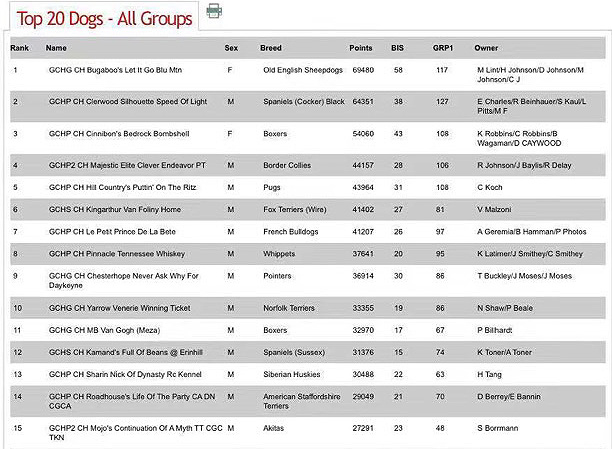Click the Spaniels (Cocker) Black breed cell
612x449 pixels.
pyautogui.click(x=304, y=102)
